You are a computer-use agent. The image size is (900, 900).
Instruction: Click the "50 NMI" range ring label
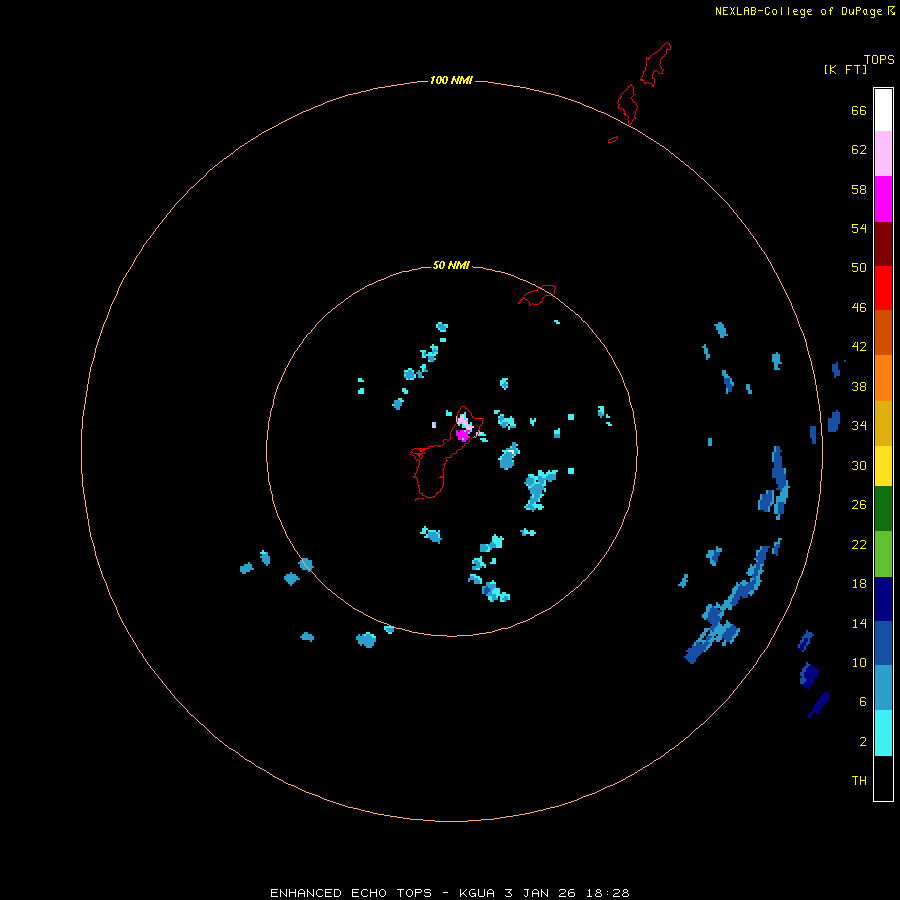click(x=451, y=265)
